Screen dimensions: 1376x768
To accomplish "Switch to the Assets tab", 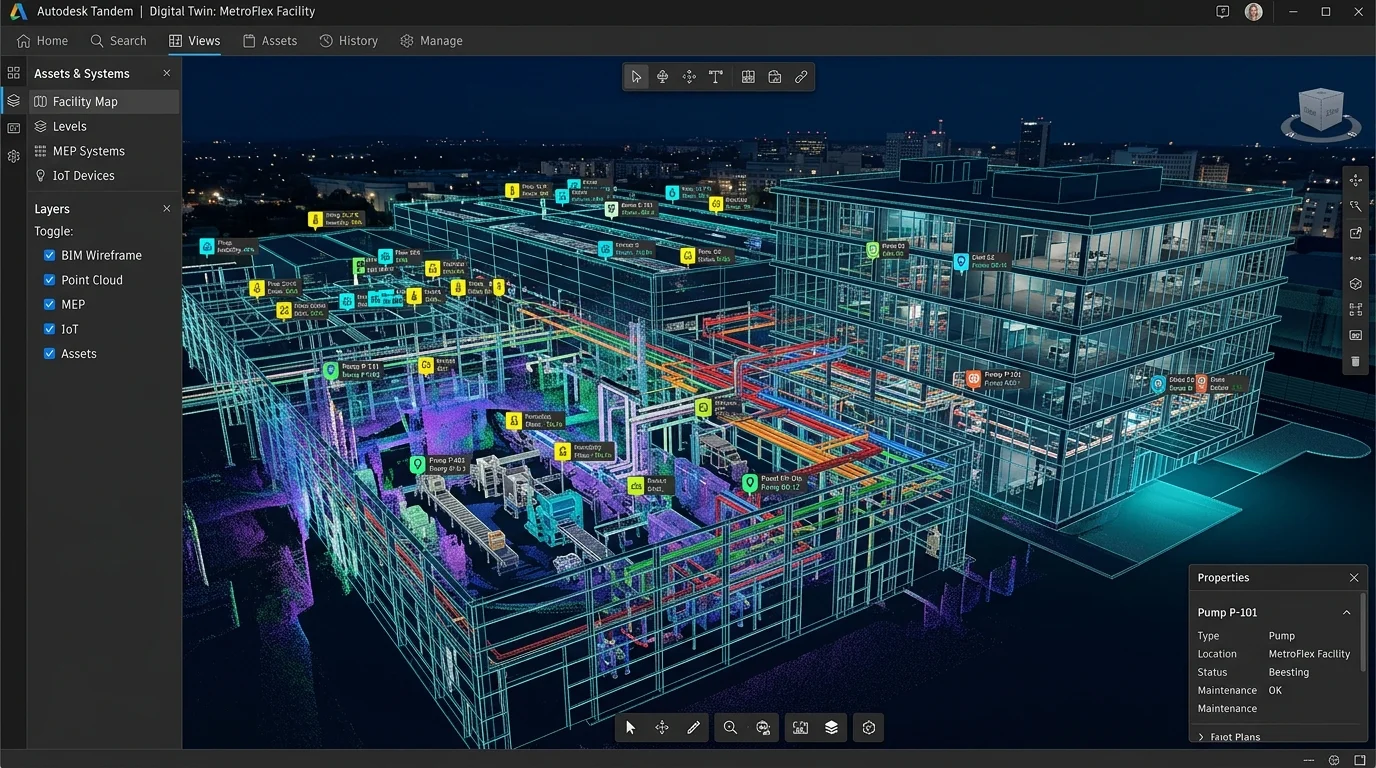I will click(270, 41).
